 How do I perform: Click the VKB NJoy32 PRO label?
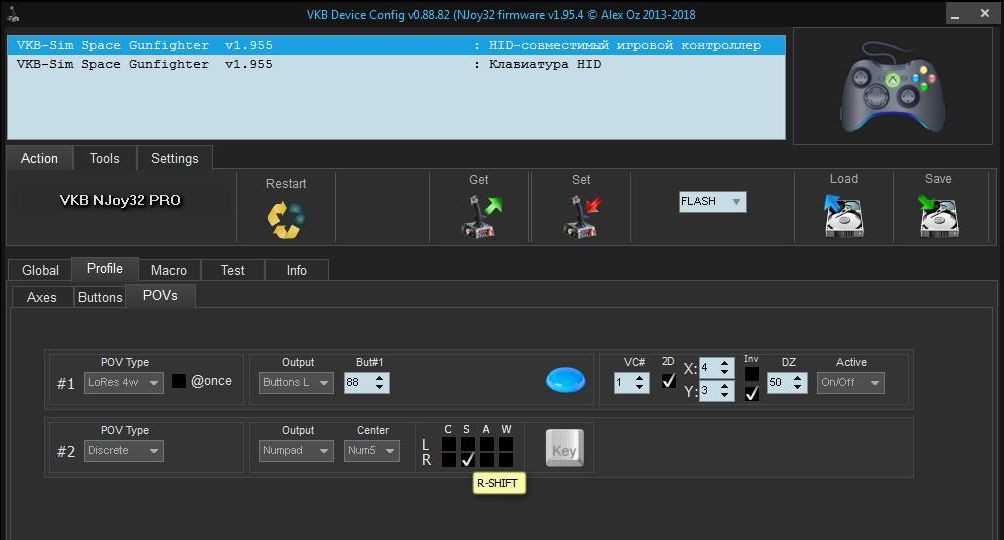[x=120, y=200]
